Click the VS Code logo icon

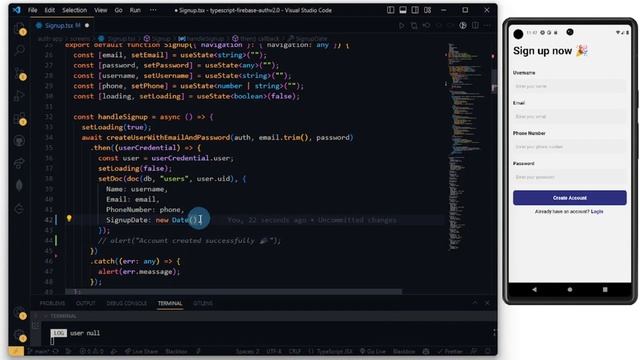pyautogui.click(x=17, y=10)
